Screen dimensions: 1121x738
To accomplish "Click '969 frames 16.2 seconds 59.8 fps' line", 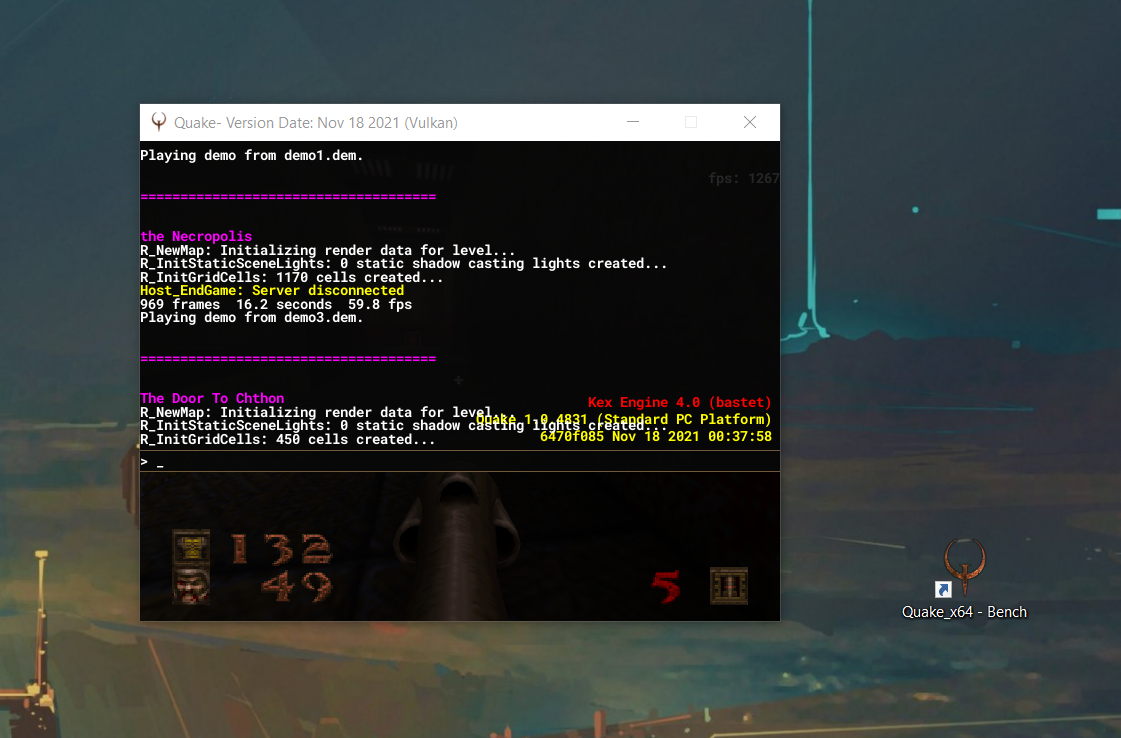I will coord(276,304).
